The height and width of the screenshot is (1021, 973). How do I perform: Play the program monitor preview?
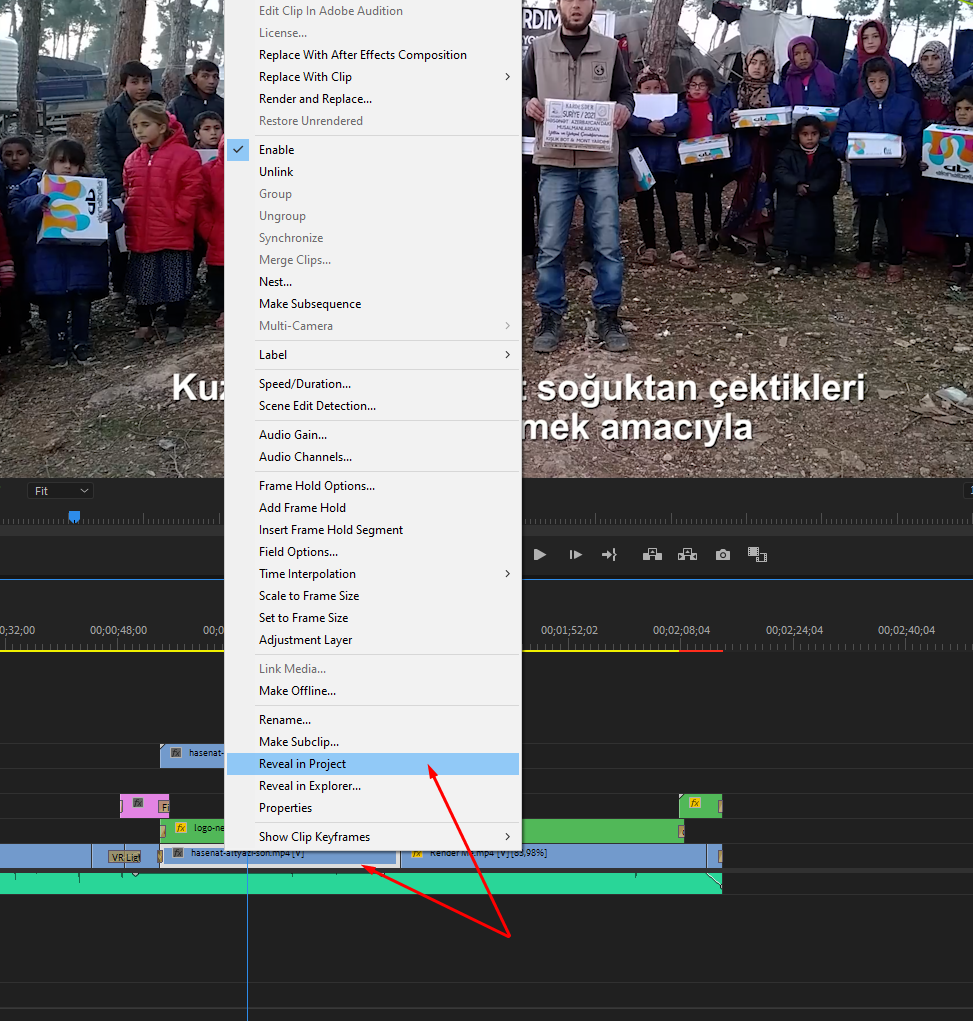point(539,555)
